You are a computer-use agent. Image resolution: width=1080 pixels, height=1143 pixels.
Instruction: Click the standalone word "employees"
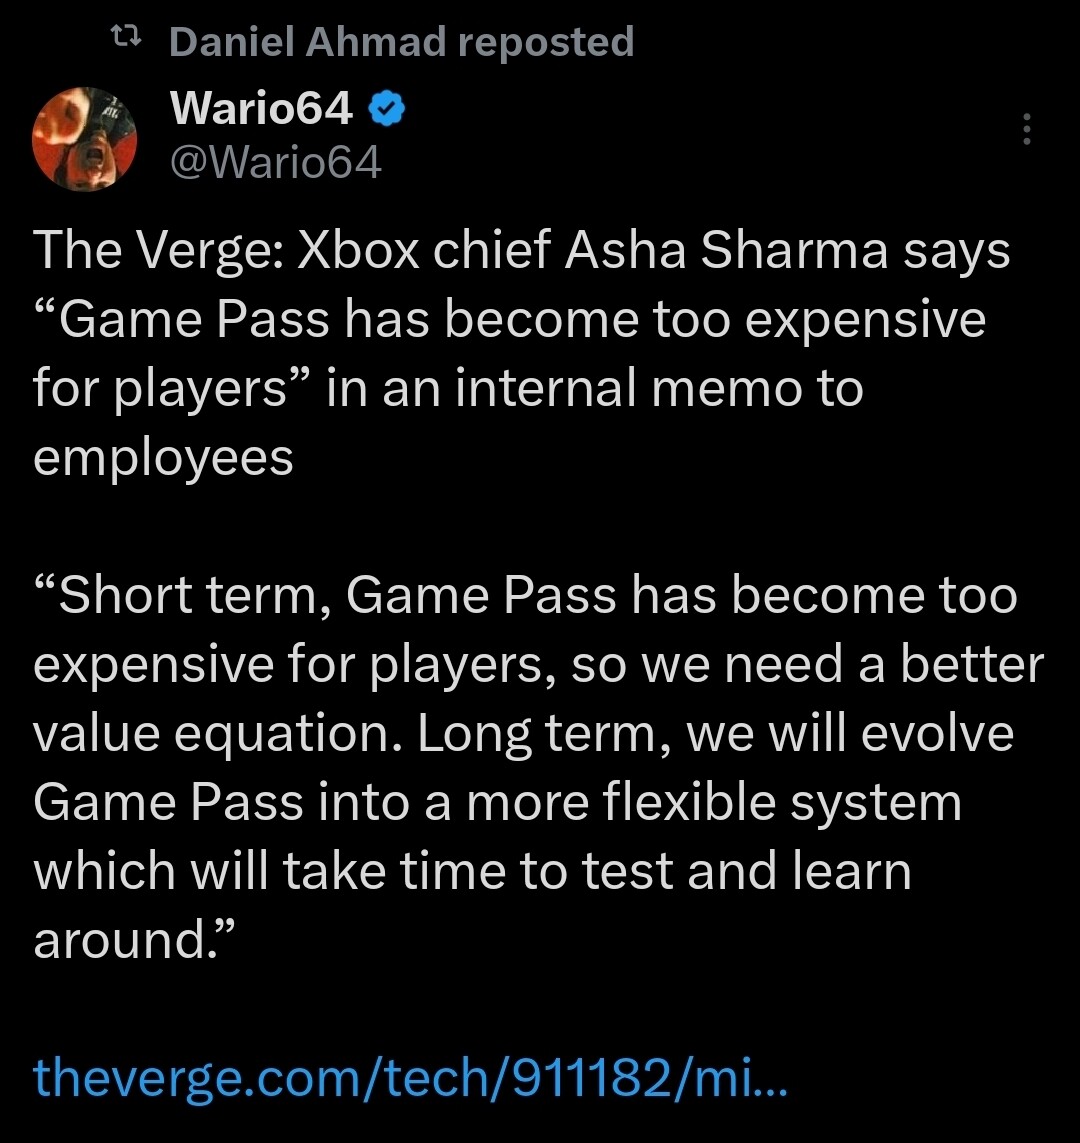click(x=164, y=457)
